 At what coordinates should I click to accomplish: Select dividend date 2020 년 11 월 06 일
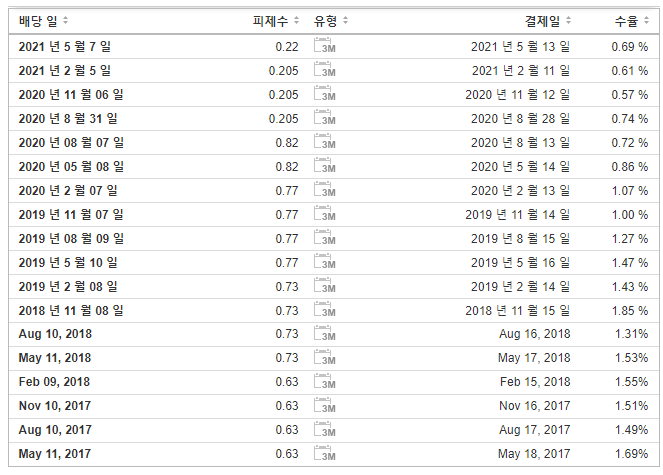click(x=71, y=95)
